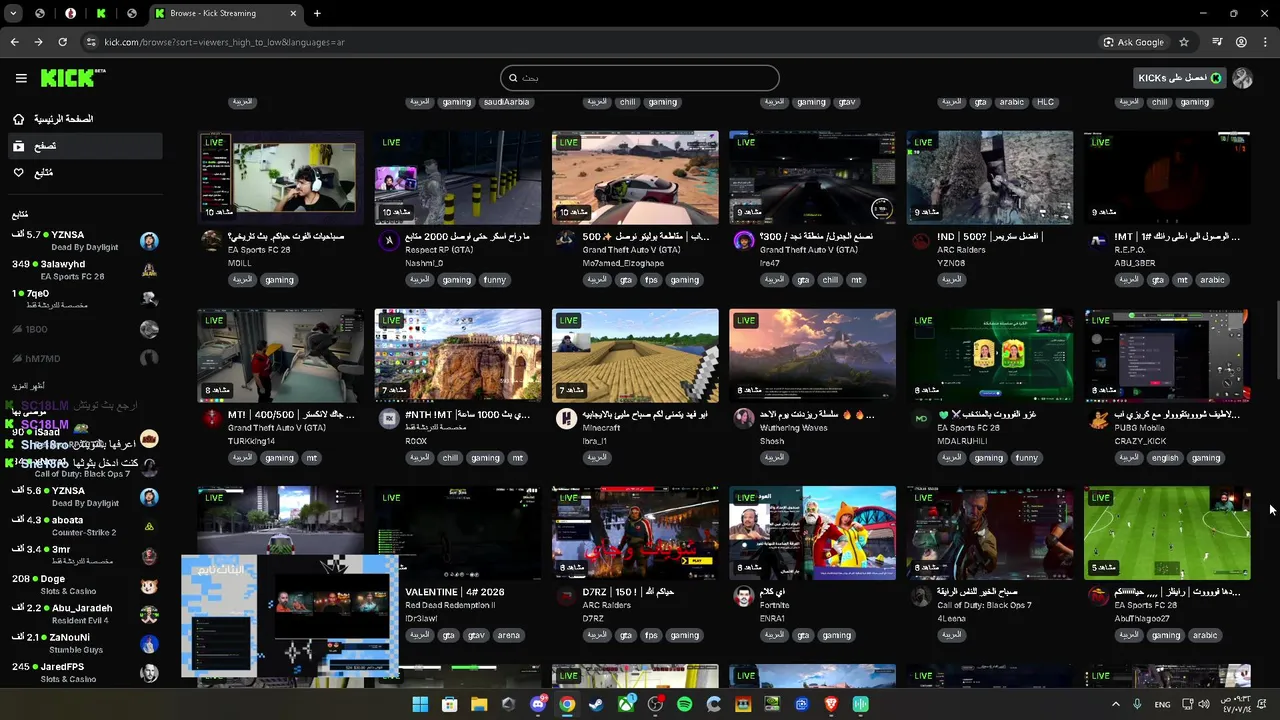Open the Nashmi_0 Respect RP stream thumbnail
The image size is (1280, 720).
[x=458, y=178]
